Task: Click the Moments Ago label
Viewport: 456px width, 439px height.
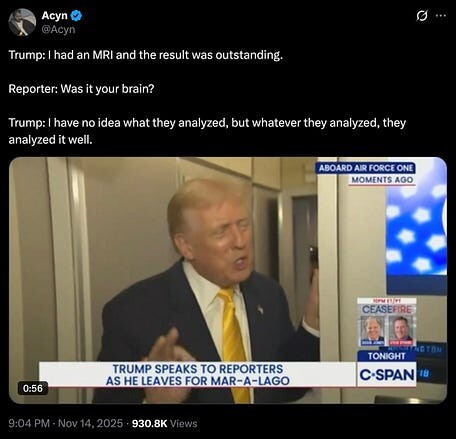Action: 382,180
